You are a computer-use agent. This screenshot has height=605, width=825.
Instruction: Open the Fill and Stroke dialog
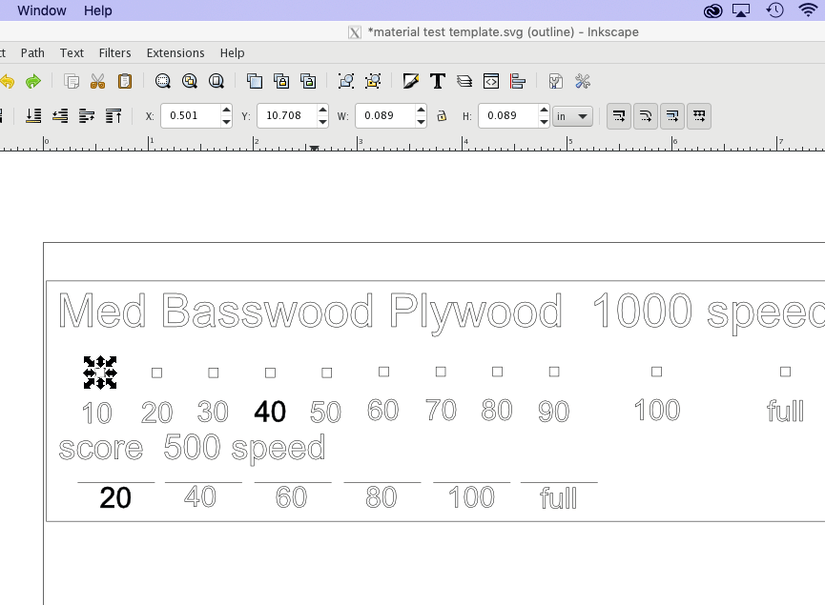pos(411,81)
